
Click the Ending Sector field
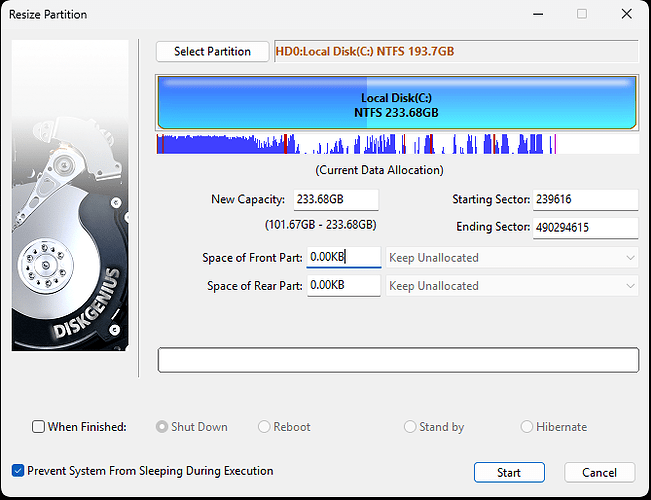(x=585, y=228)
